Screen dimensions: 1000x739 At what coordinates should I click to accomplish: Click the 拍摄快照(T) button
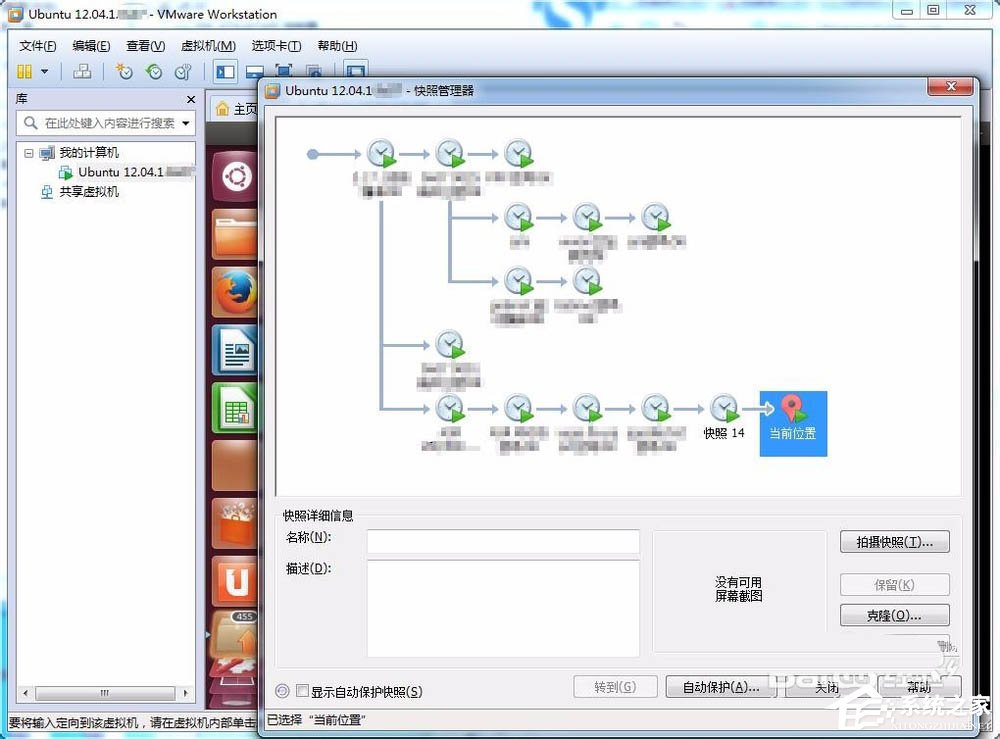click(x=893, y=541)
